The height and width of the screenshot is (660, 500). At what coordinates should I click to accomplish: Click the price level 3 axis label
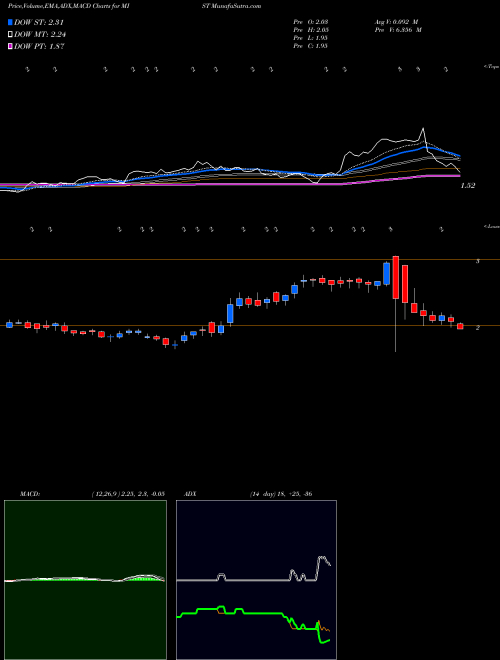click(x=477, y=261)
